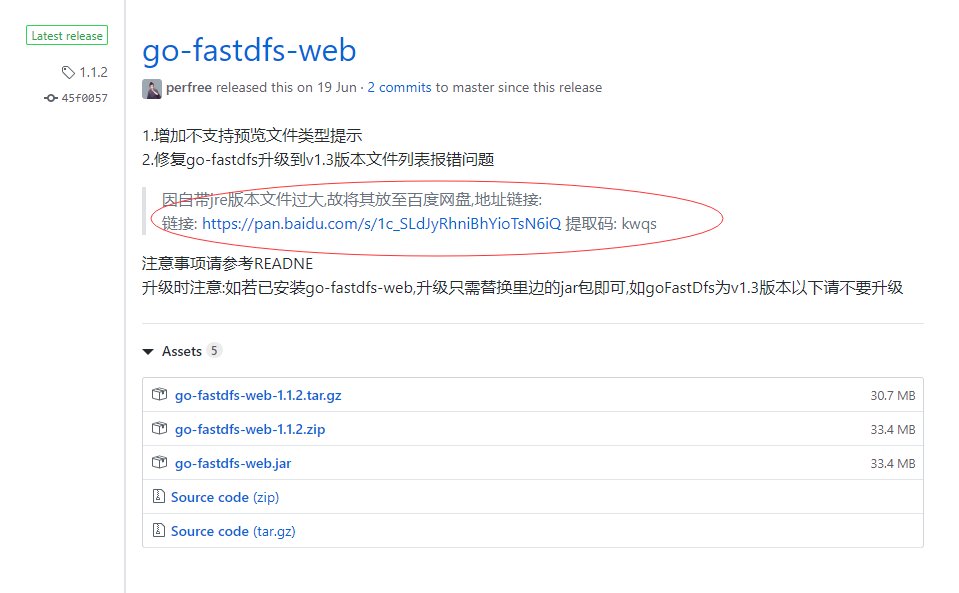This screenshot has width=959, height=593.
Task: Collapse the Assets section
Action: coord(180,351)
